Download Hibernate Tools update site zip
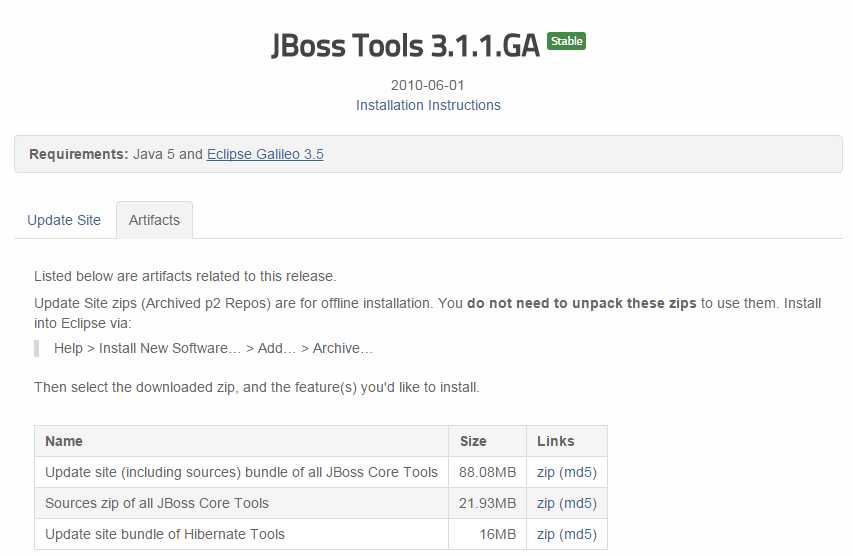The height and width of the screenshot is (556, 853). click(546, 534)
